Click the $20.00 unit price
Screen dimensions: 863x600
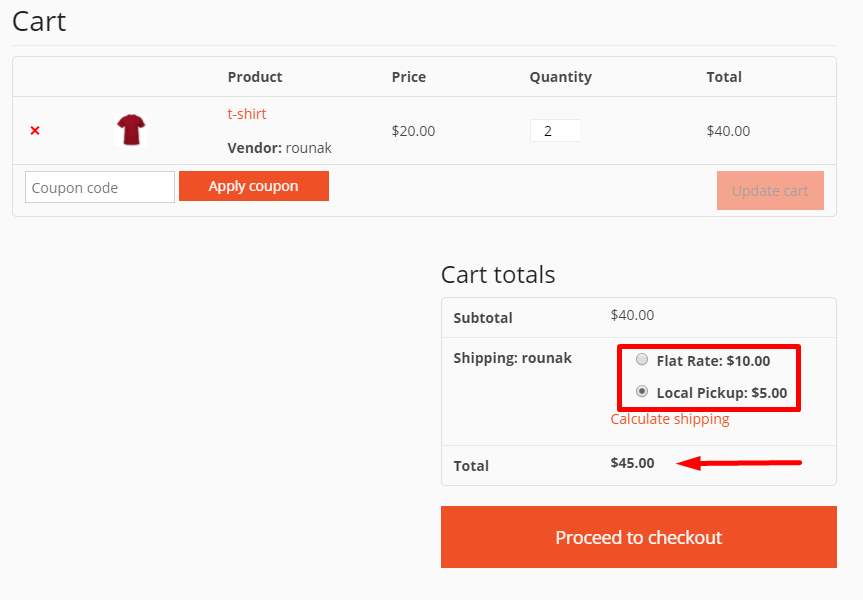[x=413, y=131]
